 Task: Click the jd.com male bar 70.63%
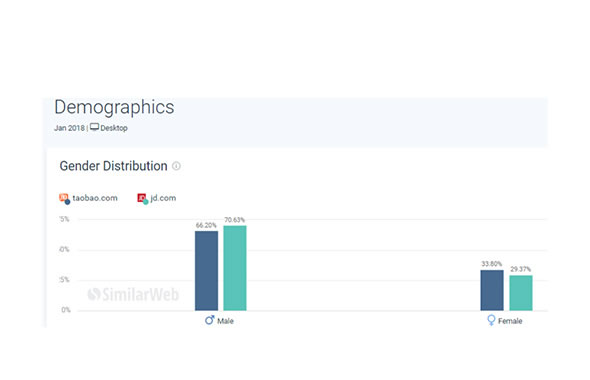click(235, 268)
